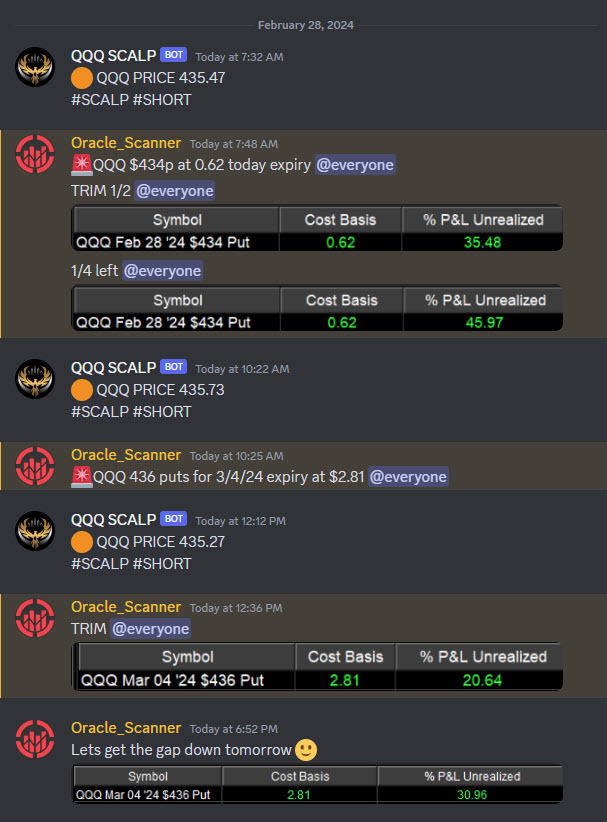
Task: Open Oracle_Scanner username on 6:52 PM message
Action: [126, 728]
